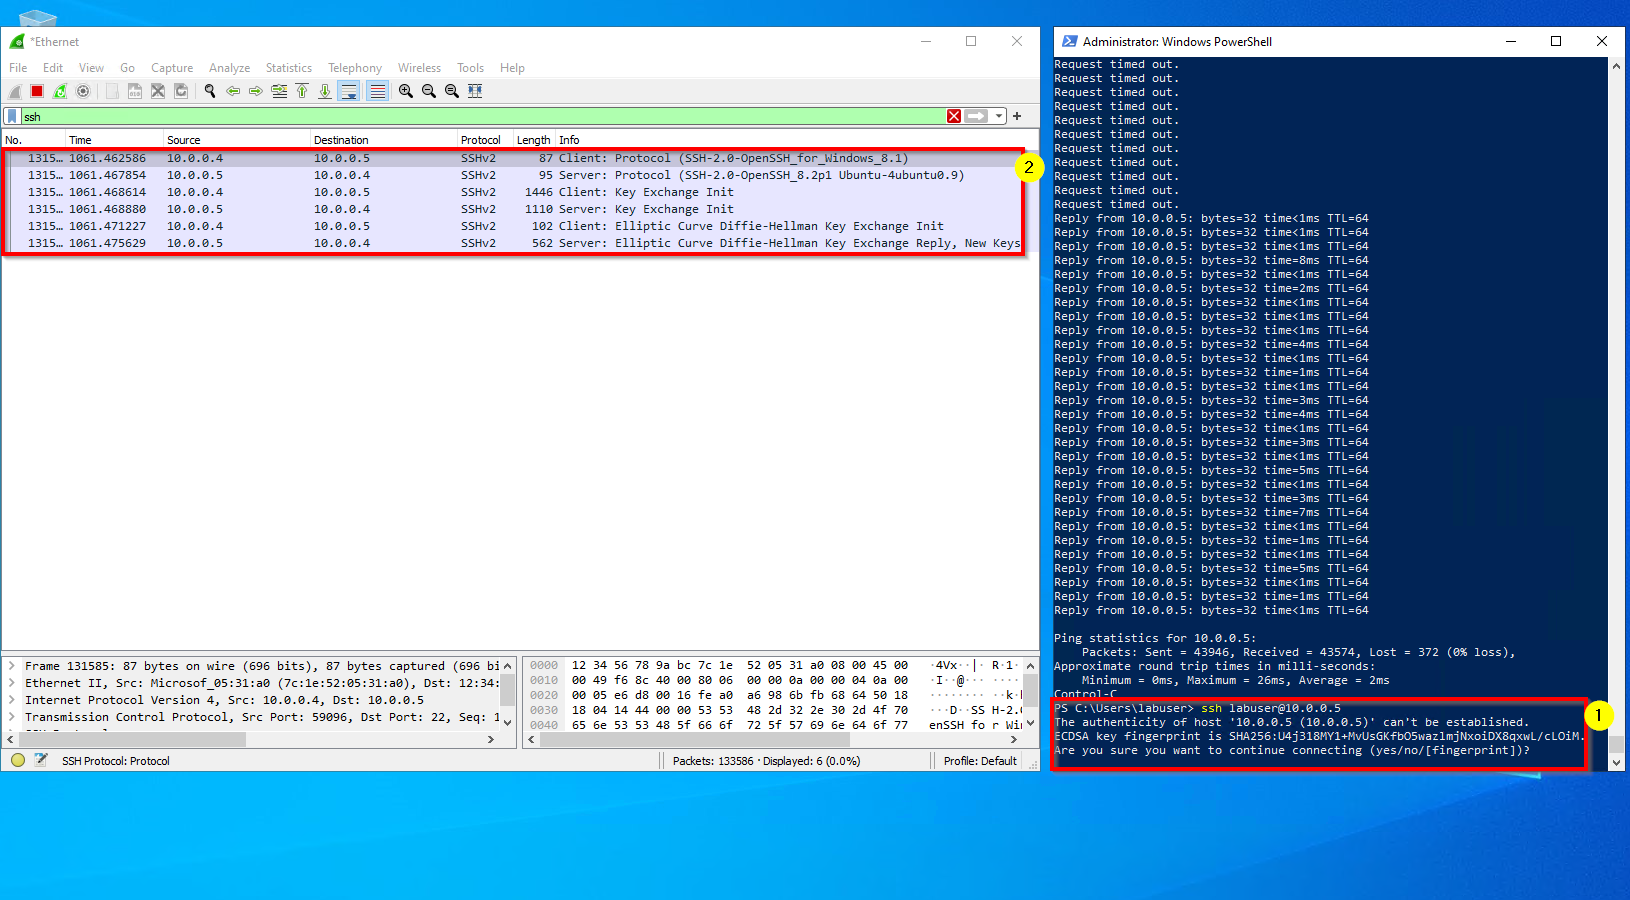Select Server Protocol SSH-2.0-OpenSSH_8.2p1 packet row

coord(514,175)
